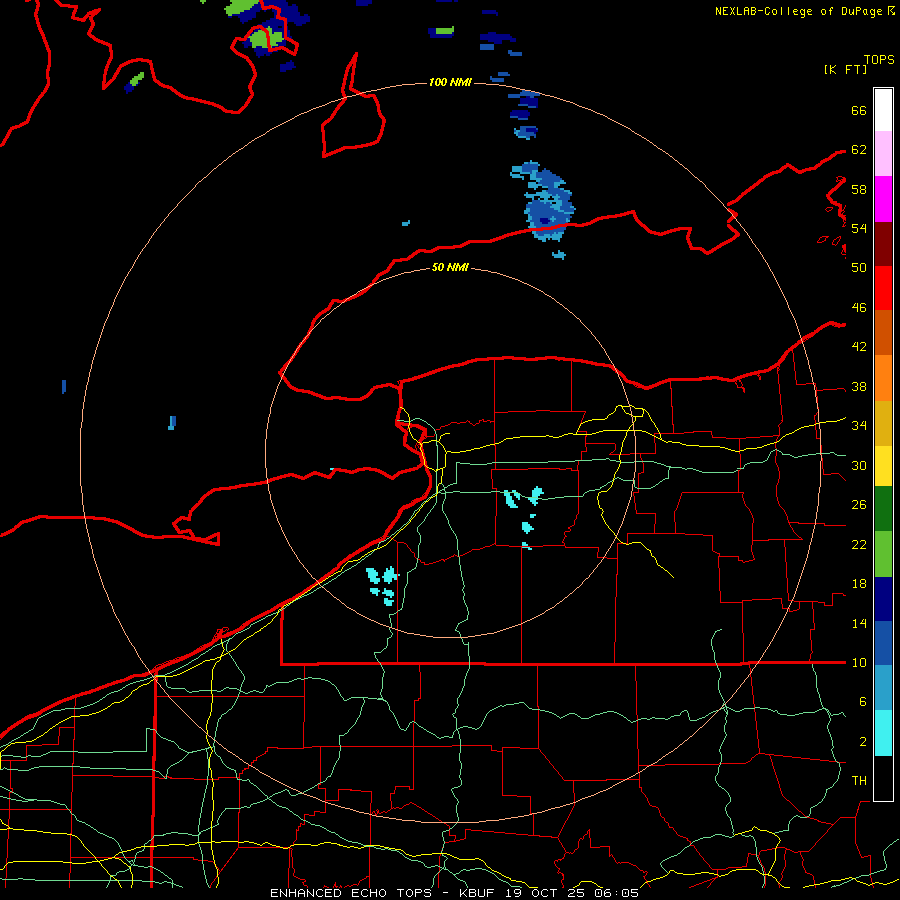Select the dark green legend swatch
The image size is (900, 900).
click(x=883, y=509)
